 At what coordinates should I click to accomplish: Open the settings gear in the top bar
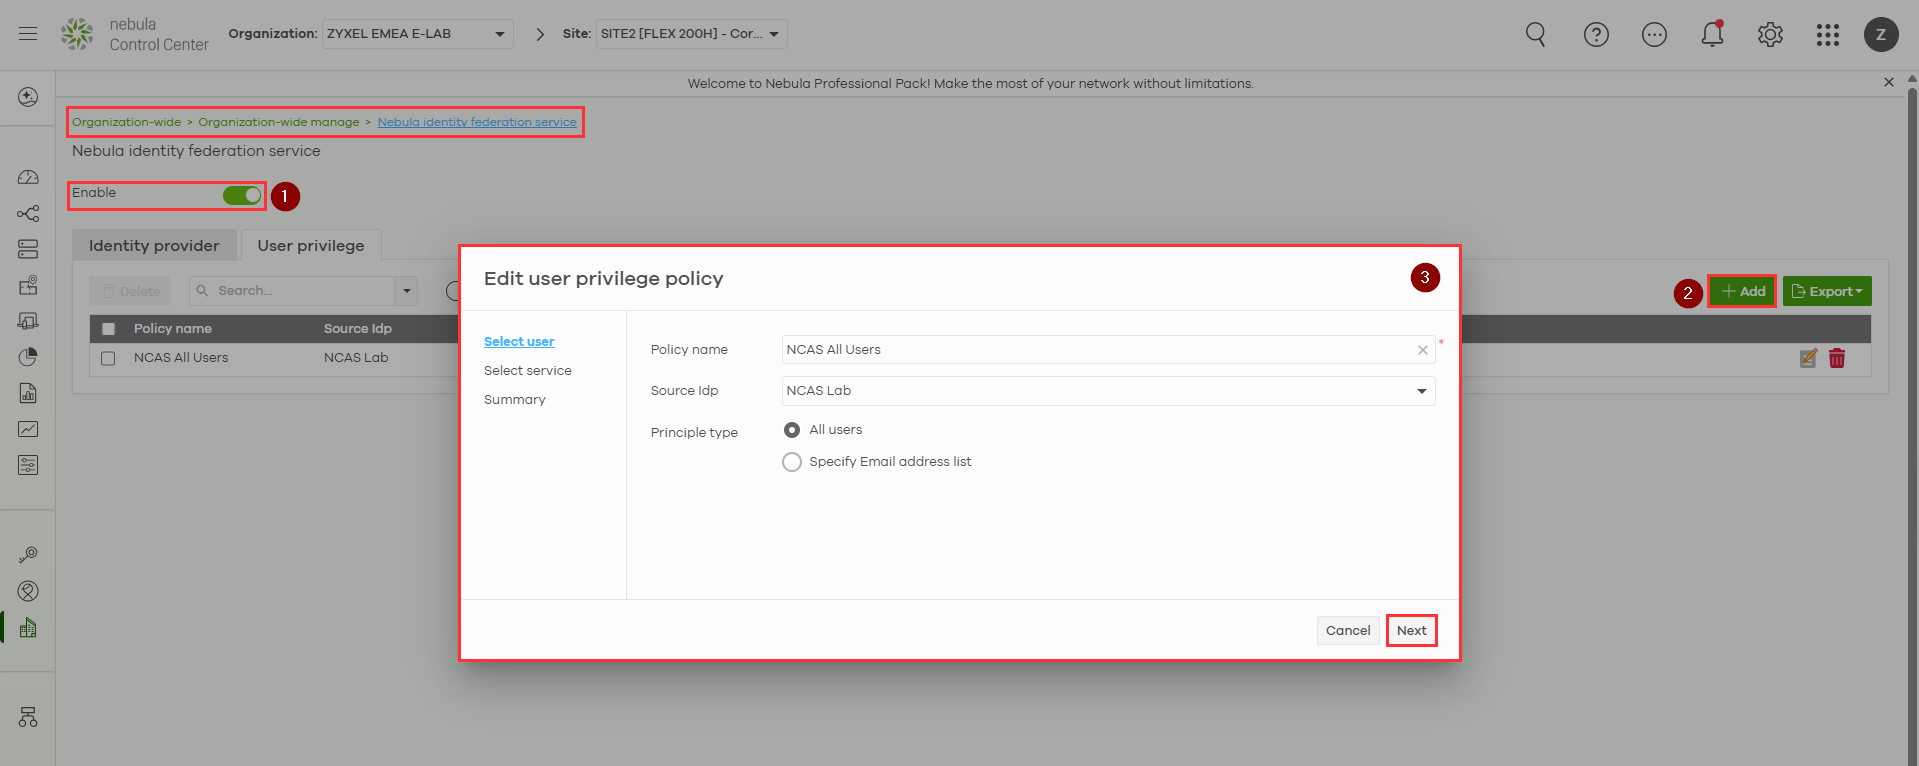(1770, 35)
